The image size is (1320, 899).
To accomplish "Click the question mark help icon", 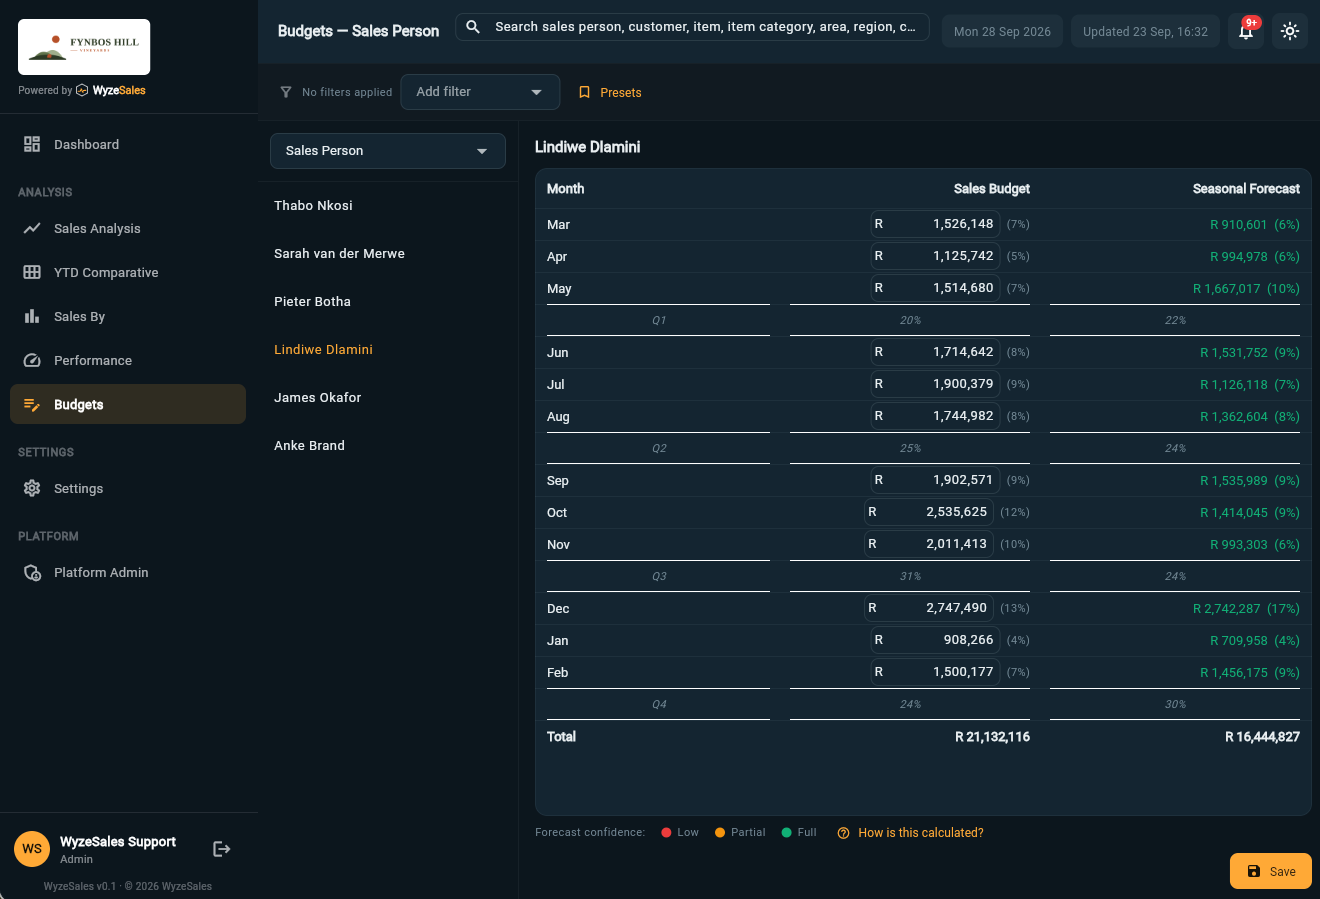I will tap(843, 833).
